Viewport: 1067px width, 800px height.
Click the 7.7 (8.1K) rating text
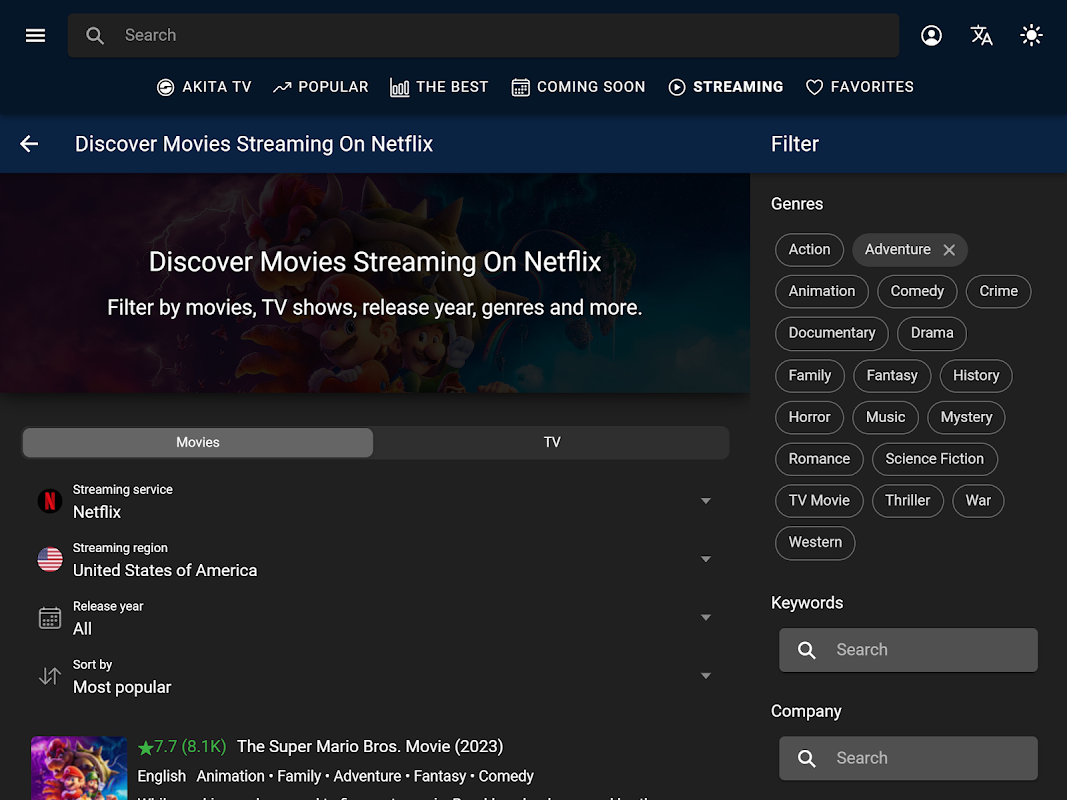[x=190, y=747]
